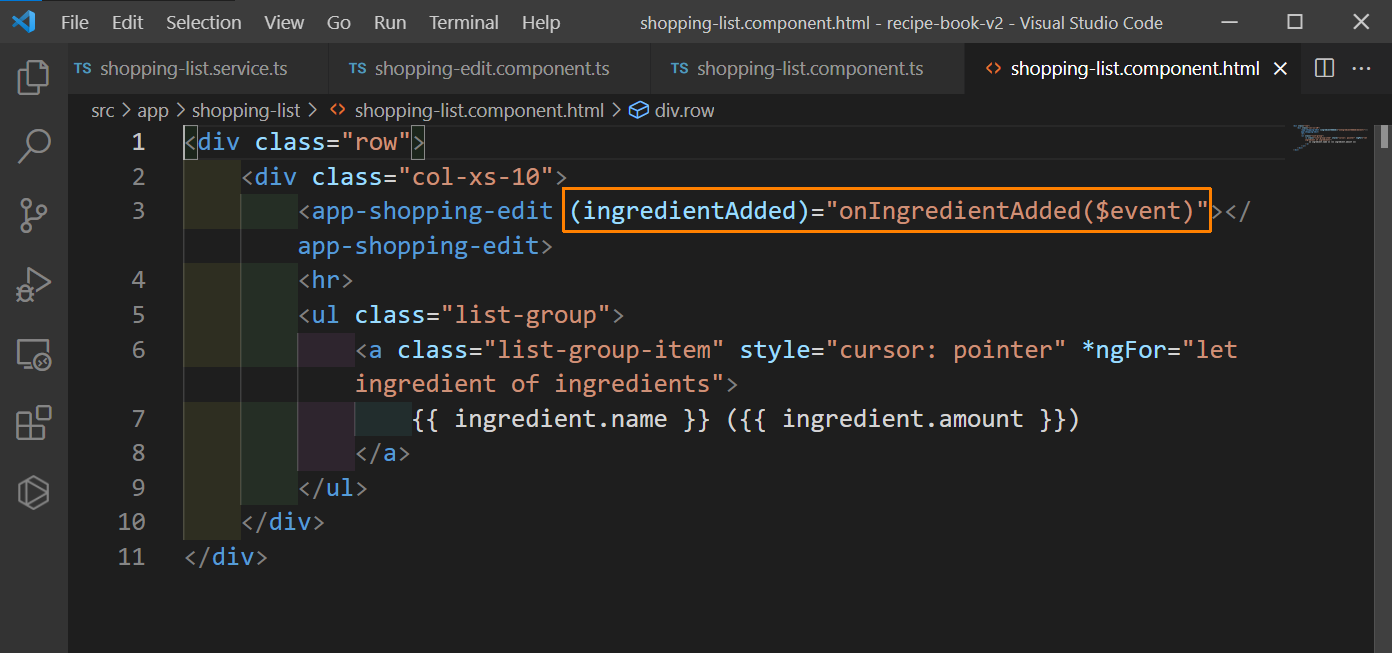1392x653 pixels.
Task: Open the triangular activity bar icon below Extensions
Action: 34,491
